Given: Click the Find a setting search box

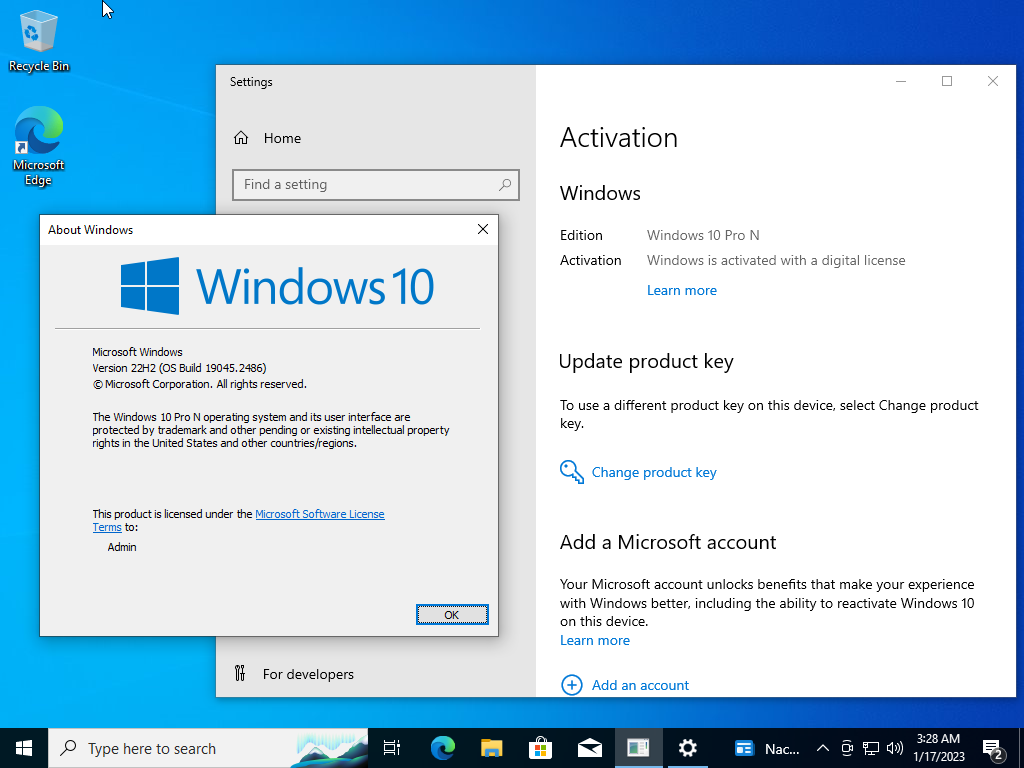Looking at the screenshot, I should point(376,185).
